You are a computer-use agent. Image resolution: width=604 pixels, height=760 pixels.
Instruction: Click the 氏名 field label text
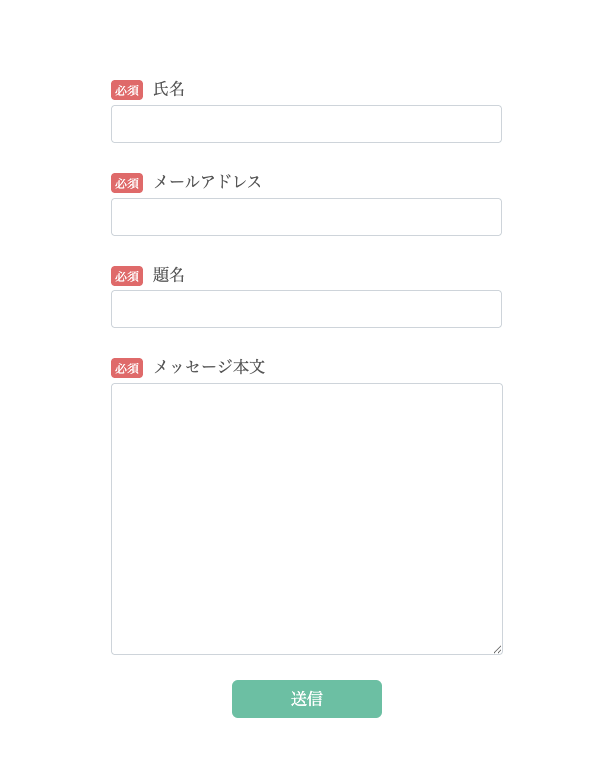coord(169,89)
